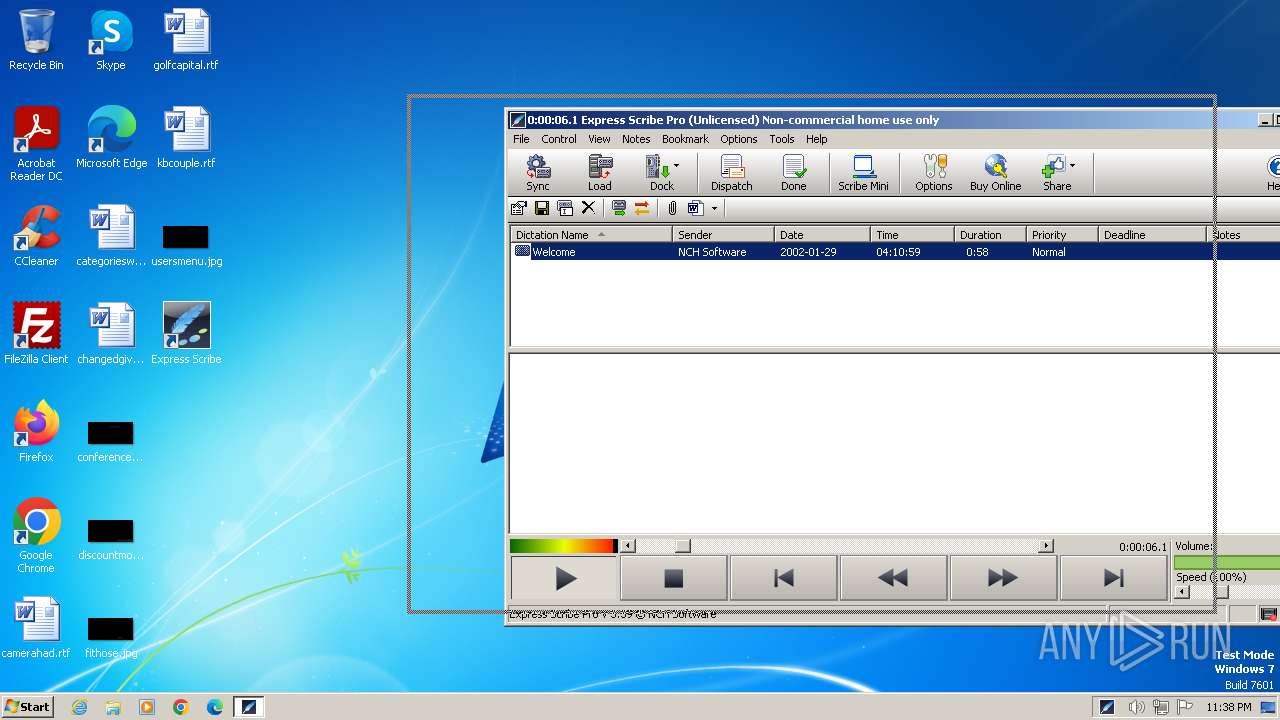
Task: Click the 2002-01-29 date cell
Action: click(x=808, y=252)
